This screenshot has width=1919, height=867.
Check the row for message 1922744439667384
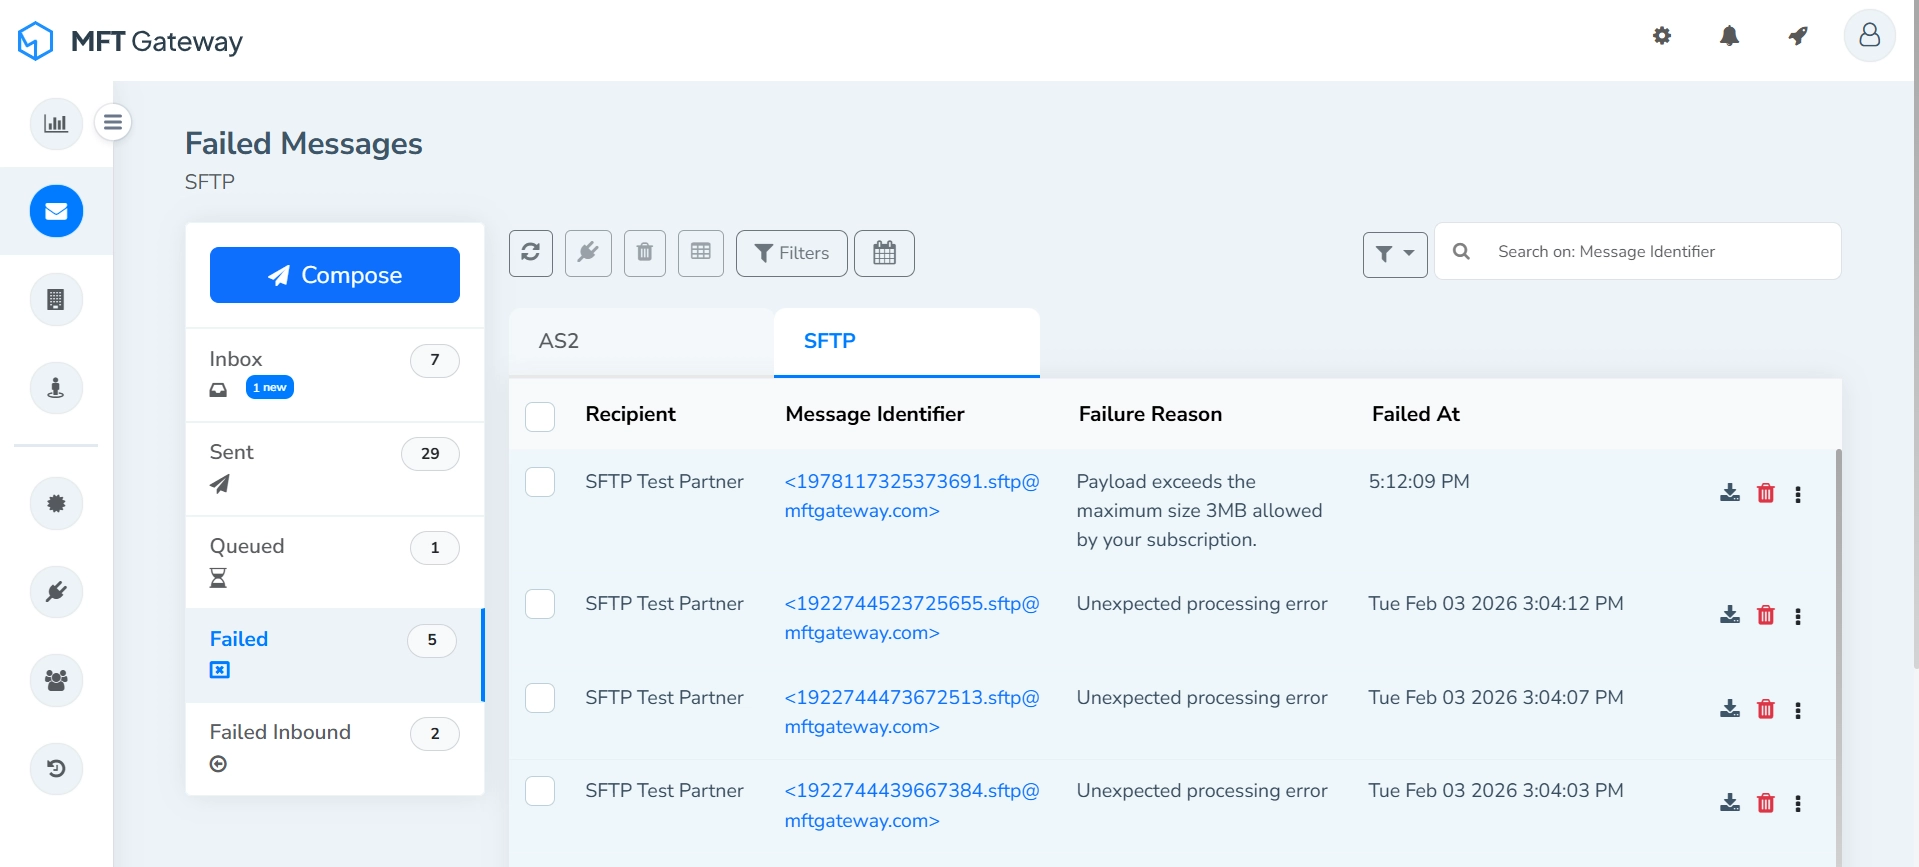(x=540, y=791)
